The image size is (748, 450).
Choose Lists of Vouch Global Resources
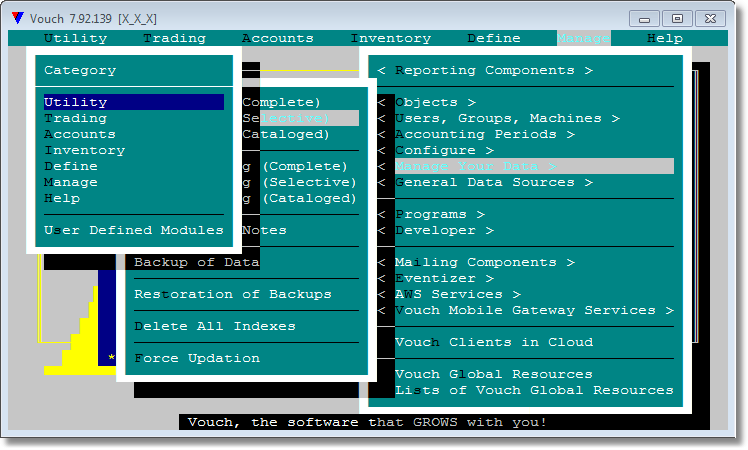(534, 390)
